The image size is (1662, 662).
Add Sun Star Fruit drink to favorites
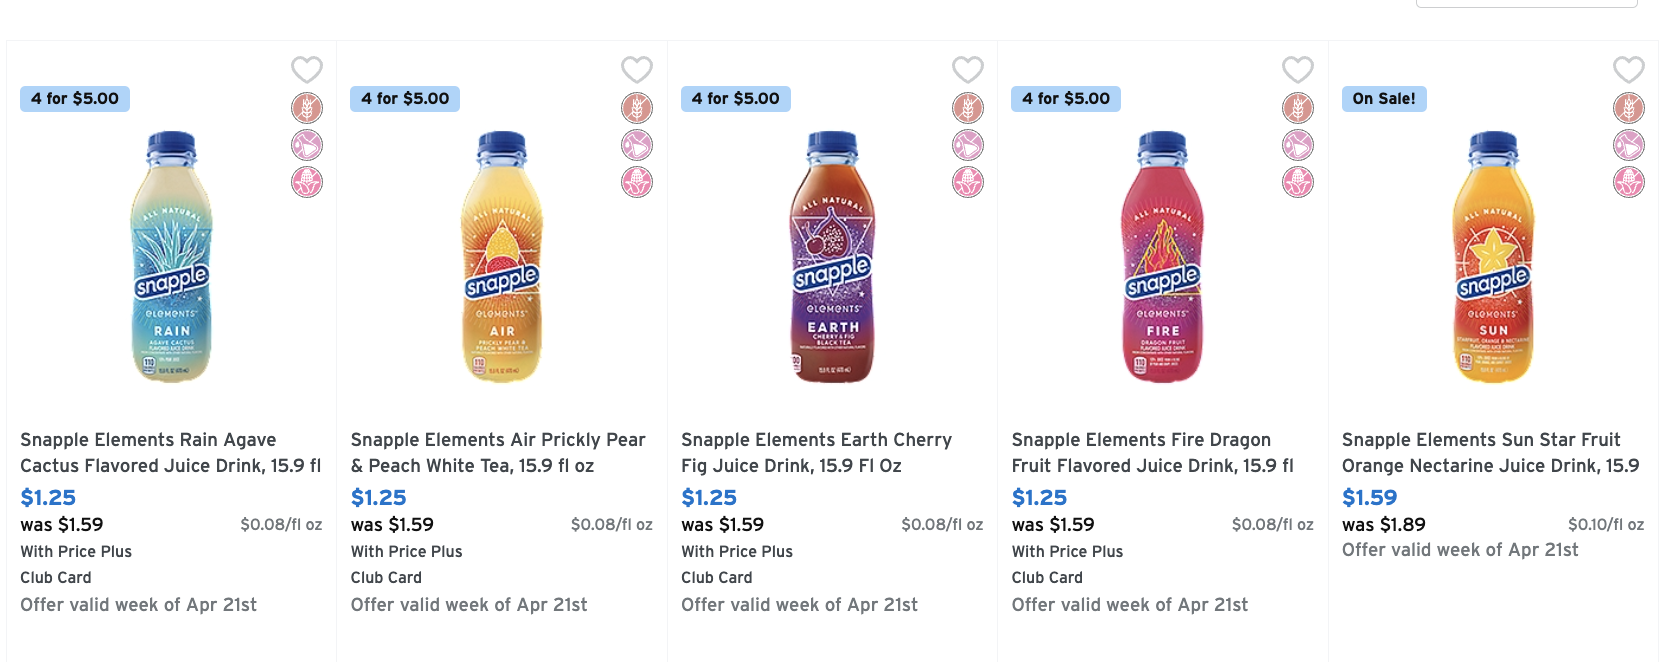[1629, 70]
